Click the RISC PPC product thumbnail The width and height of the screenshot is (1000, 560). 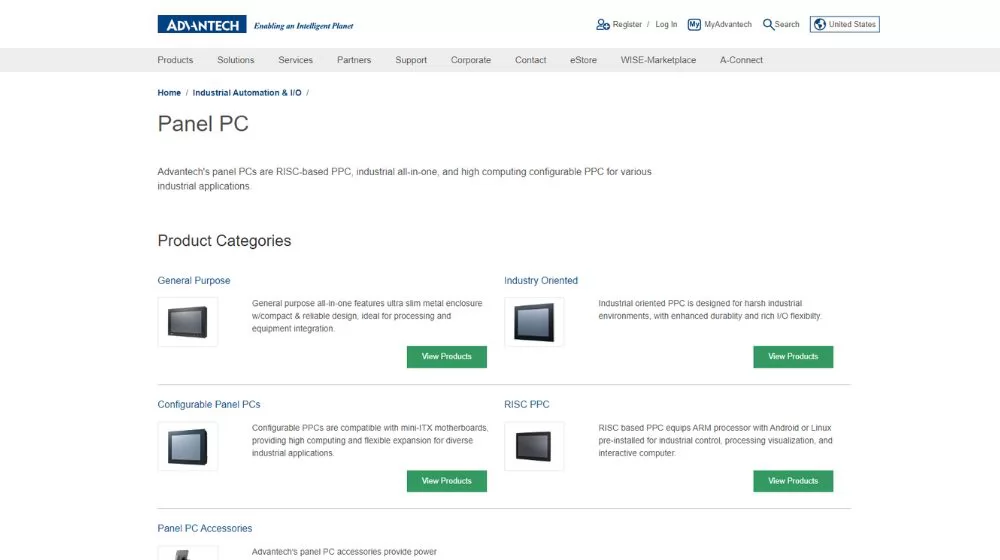[534, 446]
